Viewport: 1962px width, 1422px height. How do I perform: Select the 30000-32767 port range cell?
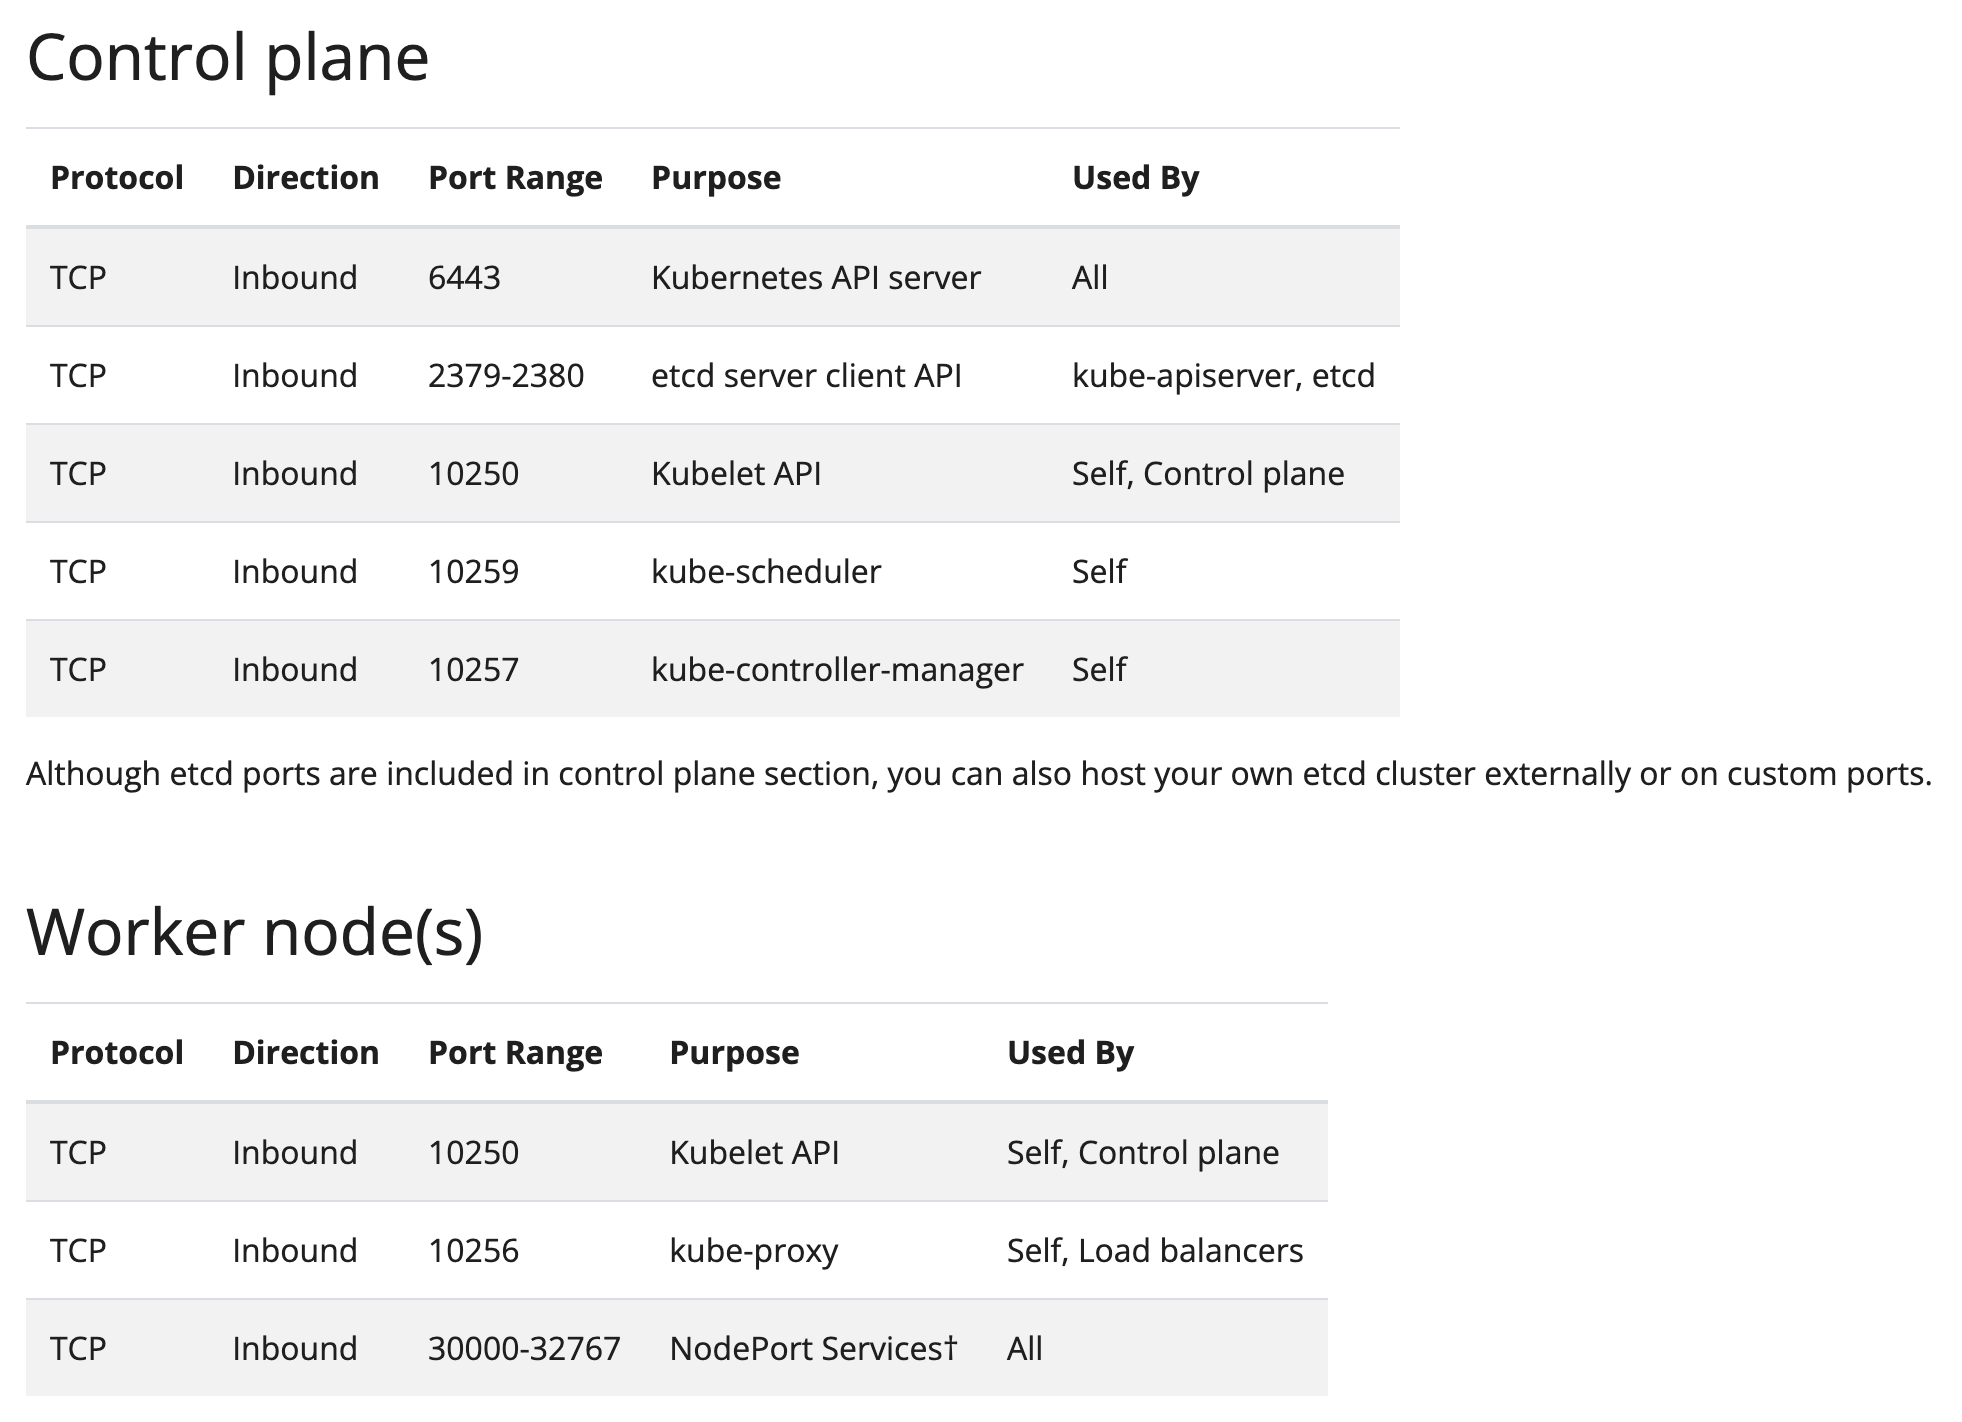coord(524,1348)
